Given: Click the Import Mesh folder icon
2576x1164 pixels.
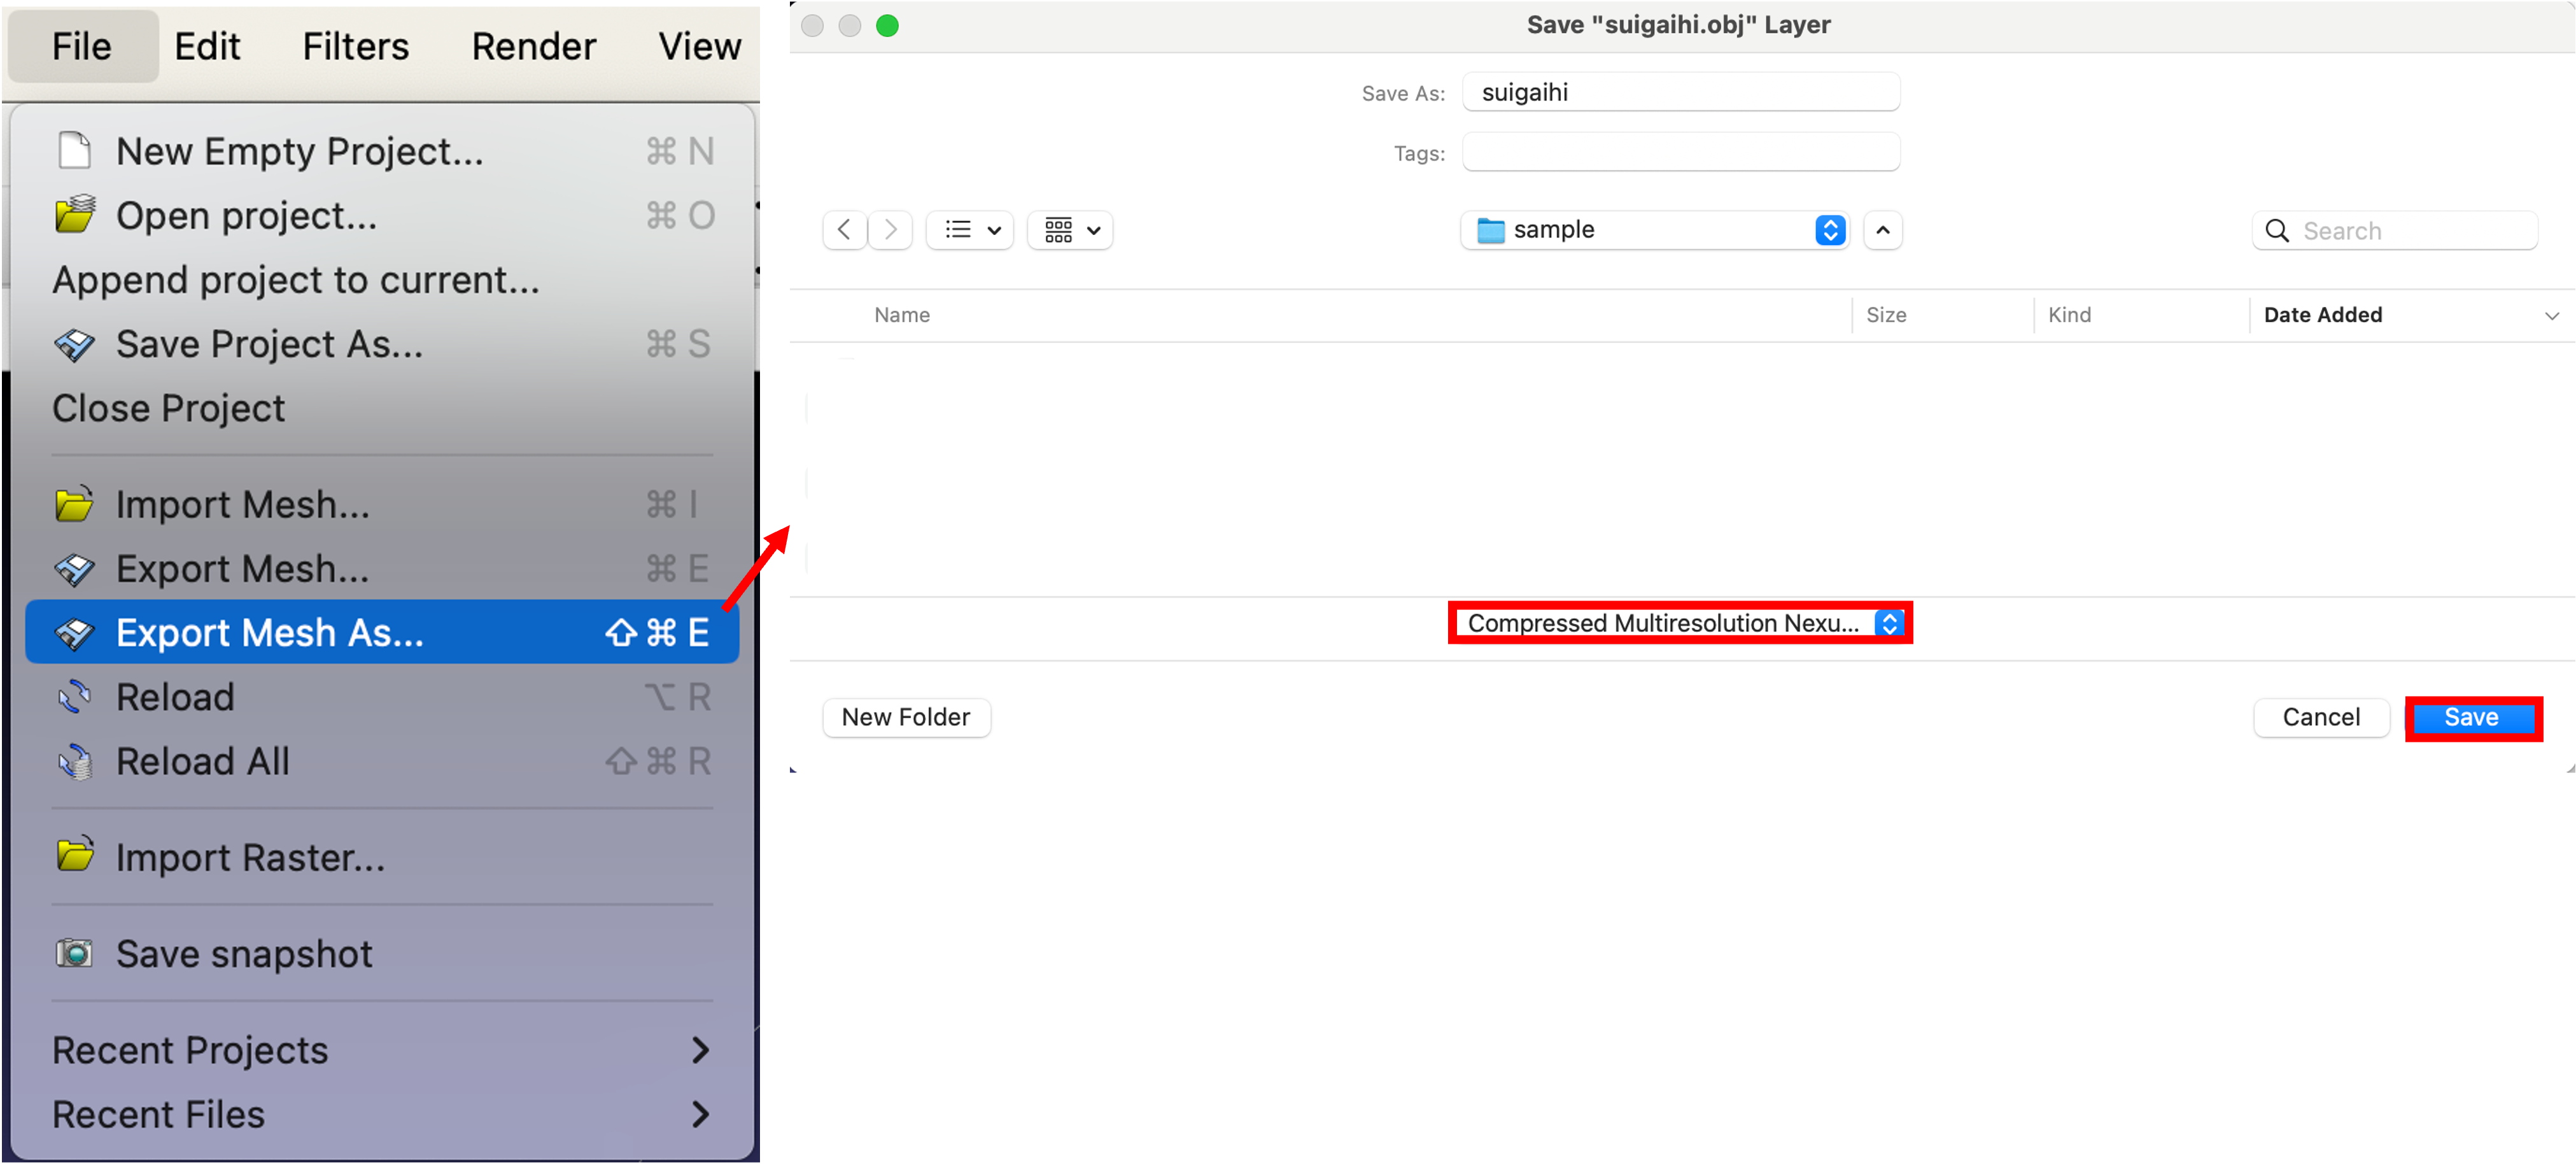Looking at the screenshot, I should pyautogui.click(x=75, y=504).
